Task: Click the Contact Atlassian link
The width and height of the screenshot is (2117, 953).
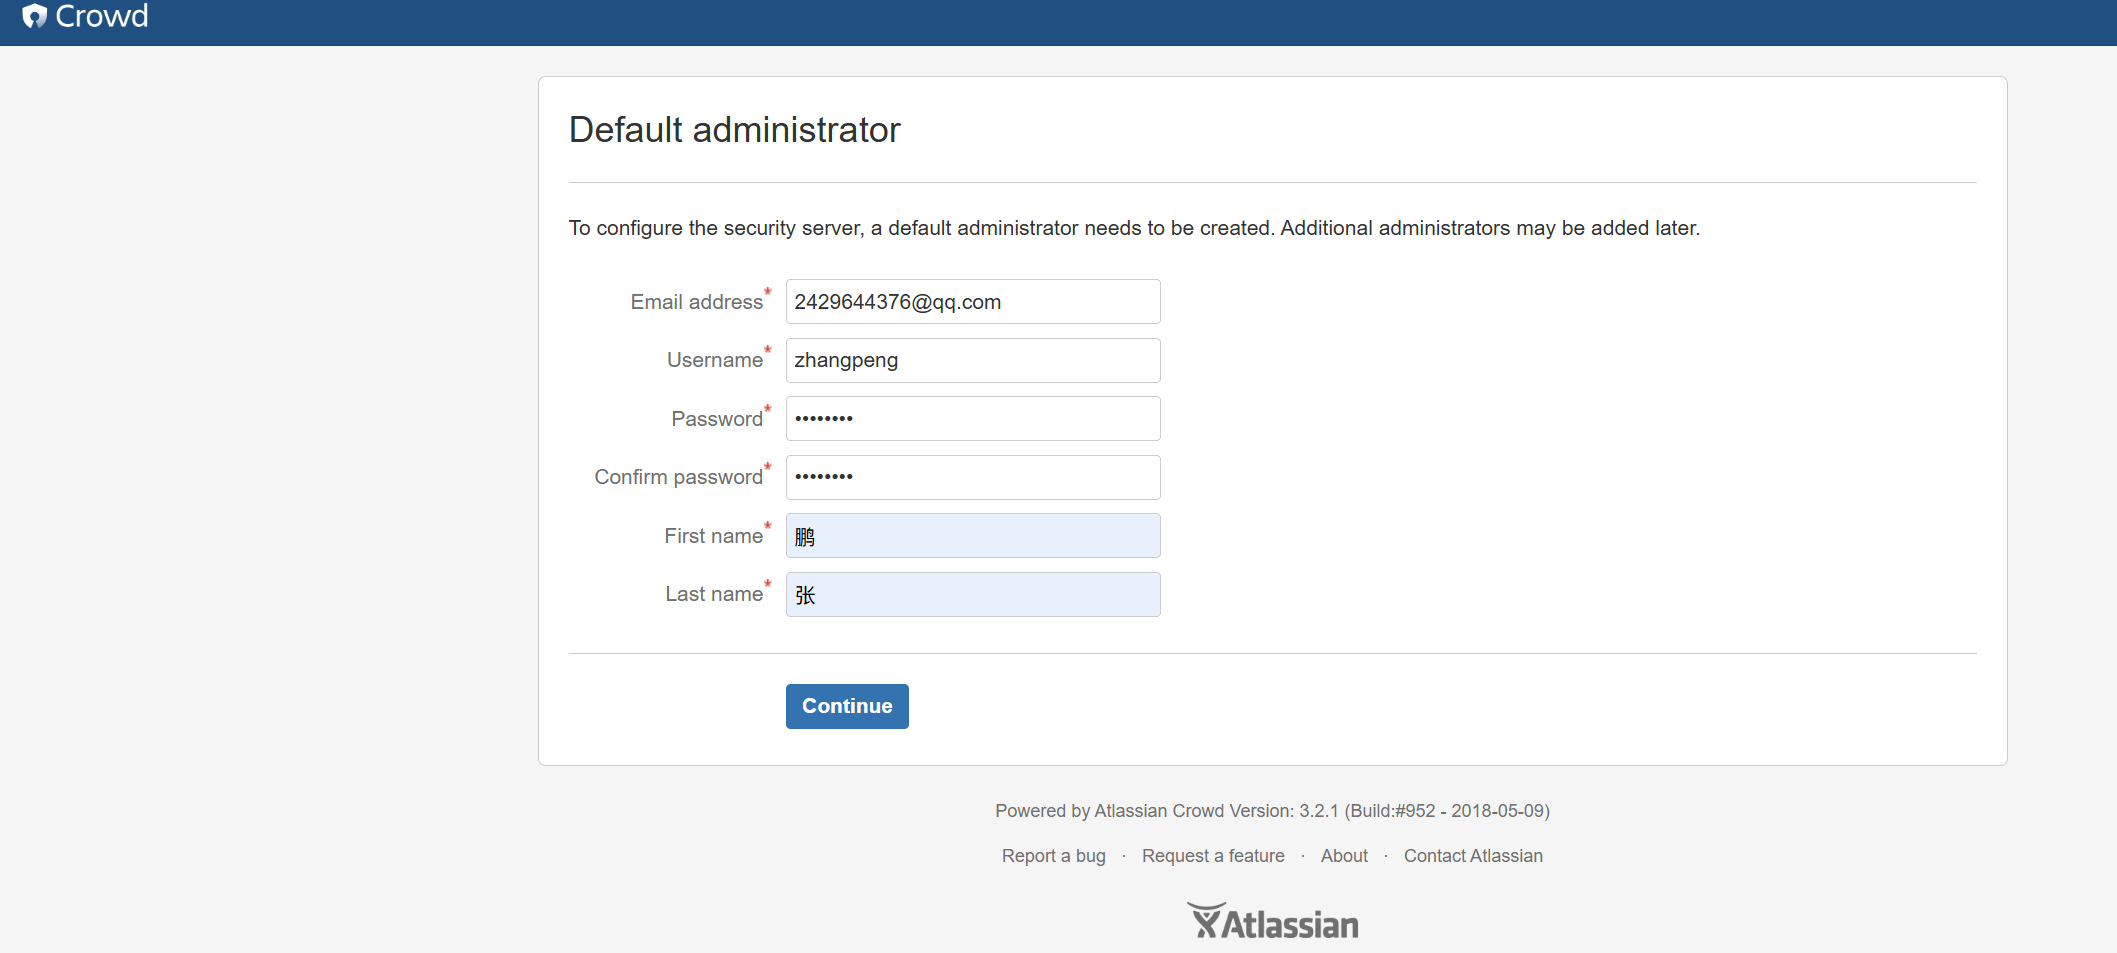Action: [1473, 856]
